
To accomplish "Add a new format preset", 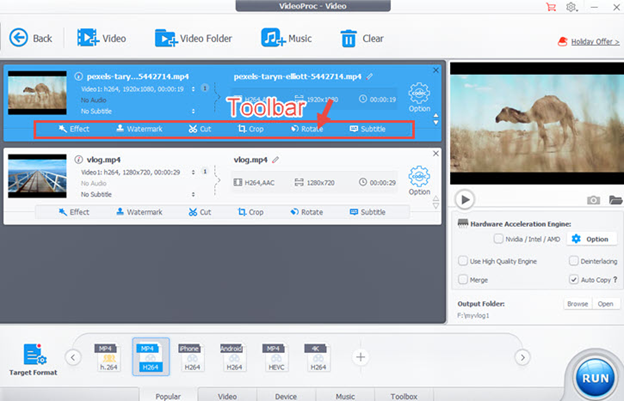I will tap(361, 357).
